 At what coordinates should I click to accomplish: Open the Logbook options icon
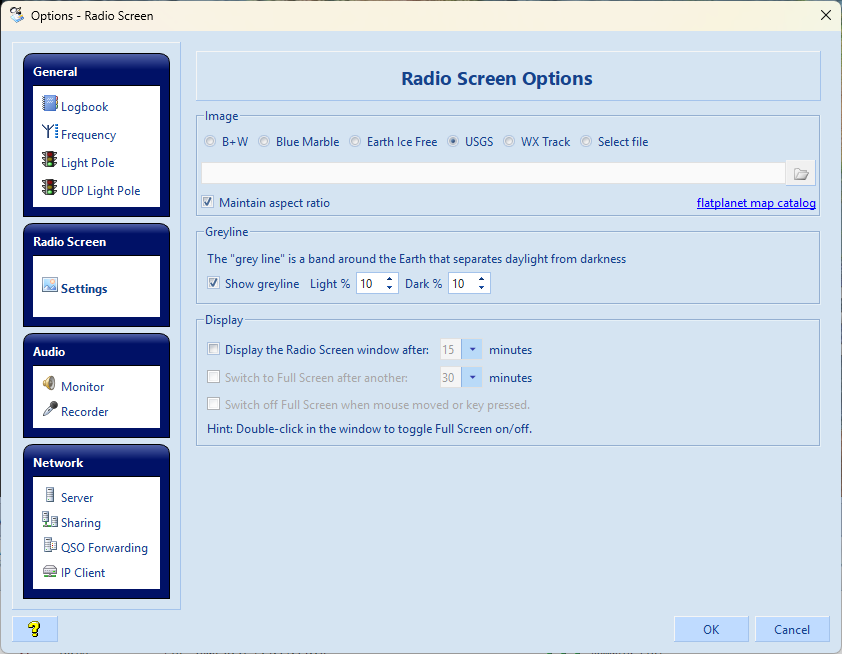(50, 104)
